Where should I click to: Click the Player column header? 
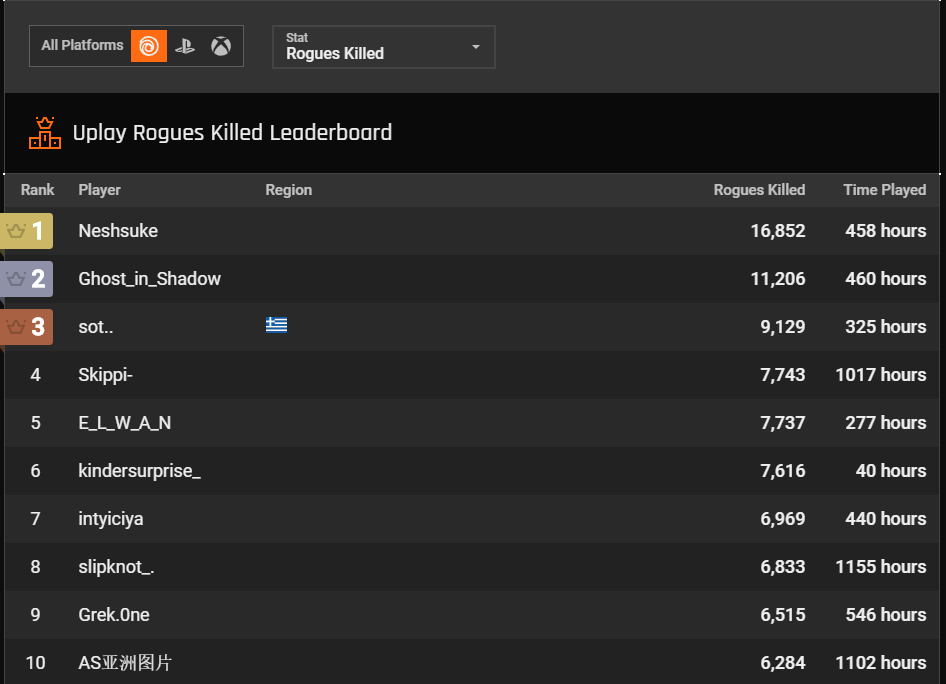pyautogui.click(x=100, y=190)
